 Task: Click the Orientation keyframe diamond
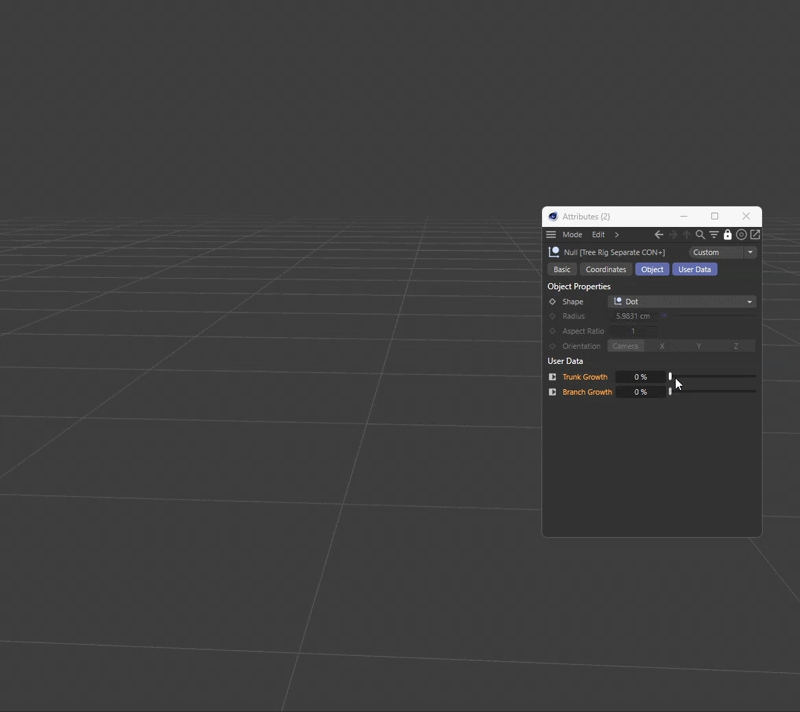click(x=552, y=346)
